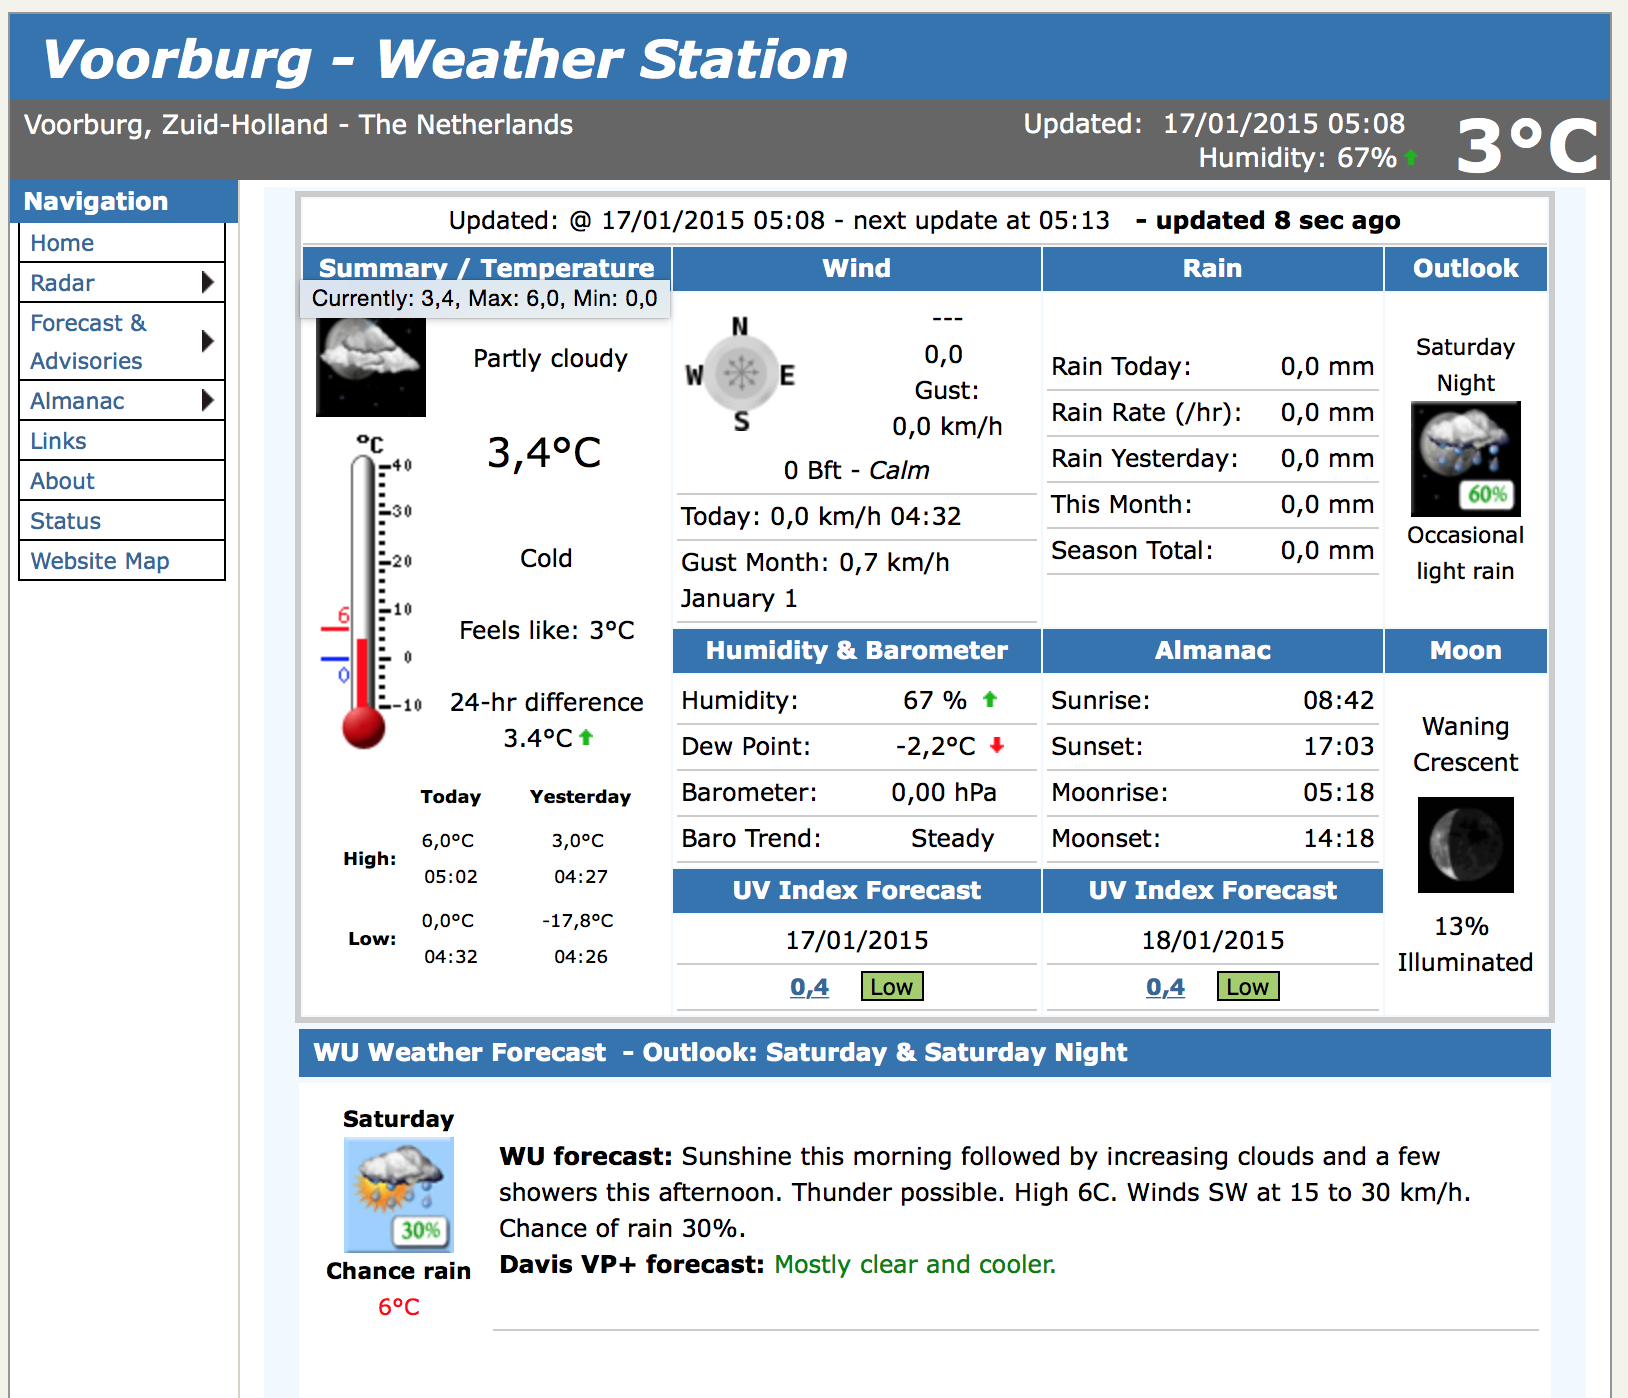
Task: Click the green humidity up arrow
Action: [x=990, y=700]
